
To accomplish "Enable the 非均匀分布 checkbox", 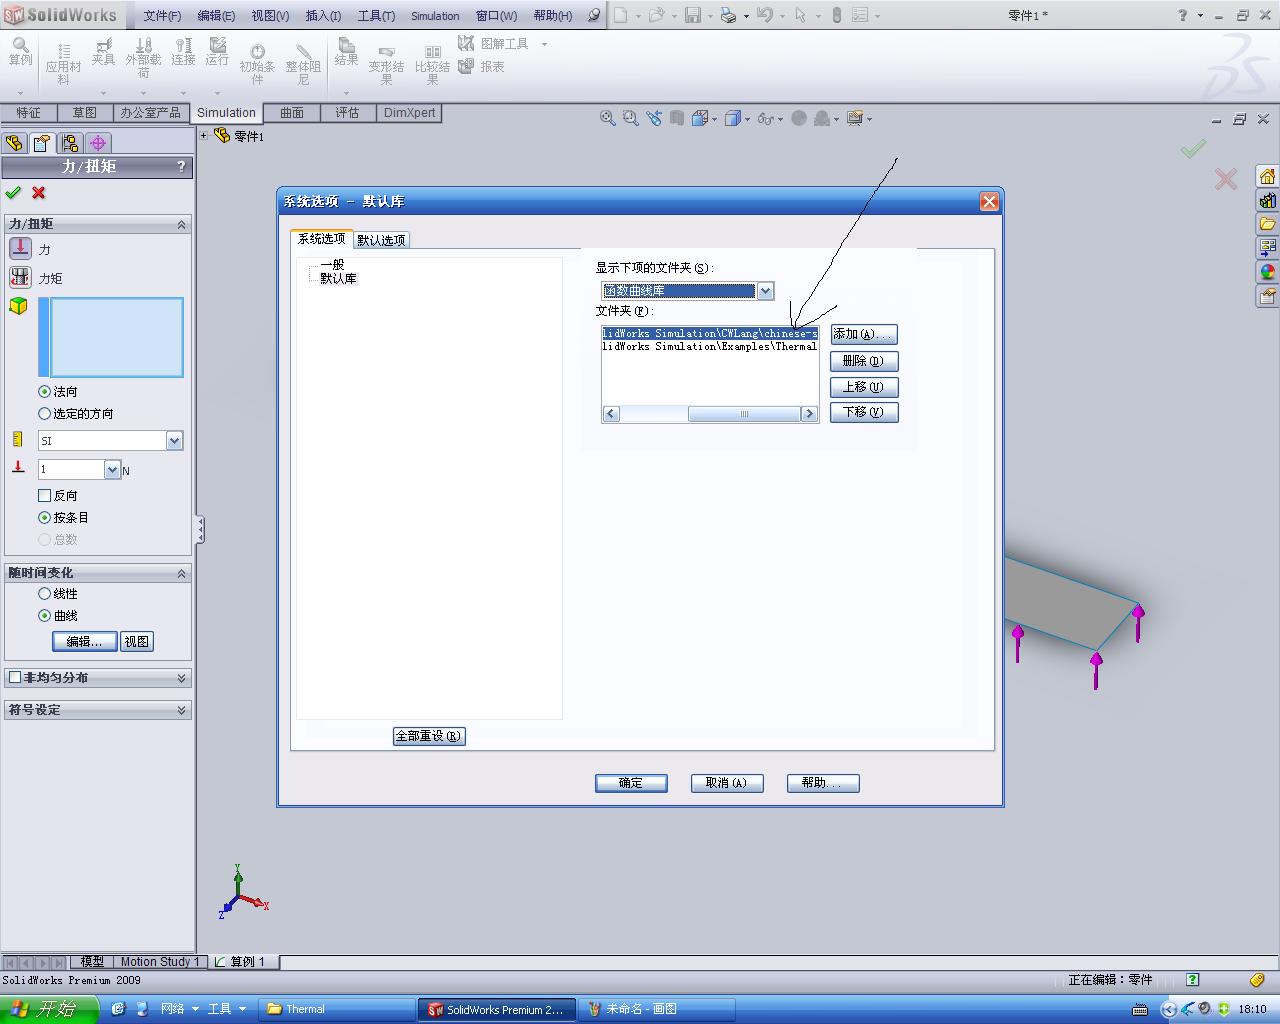I will [15, 677].
